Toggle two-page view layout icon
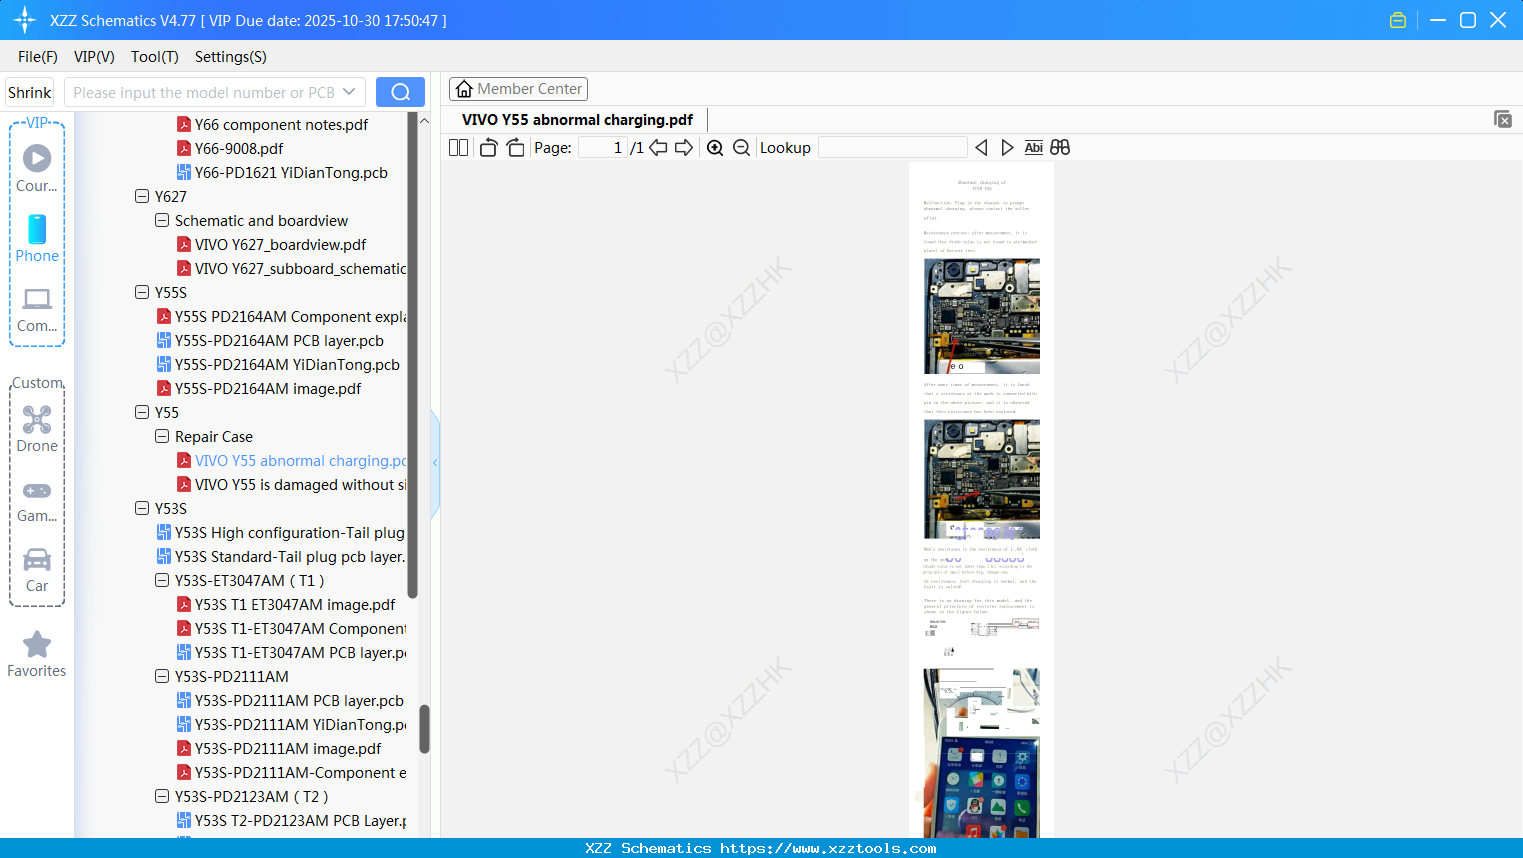Screen dimensions: 1523x858 pos(458,147)
